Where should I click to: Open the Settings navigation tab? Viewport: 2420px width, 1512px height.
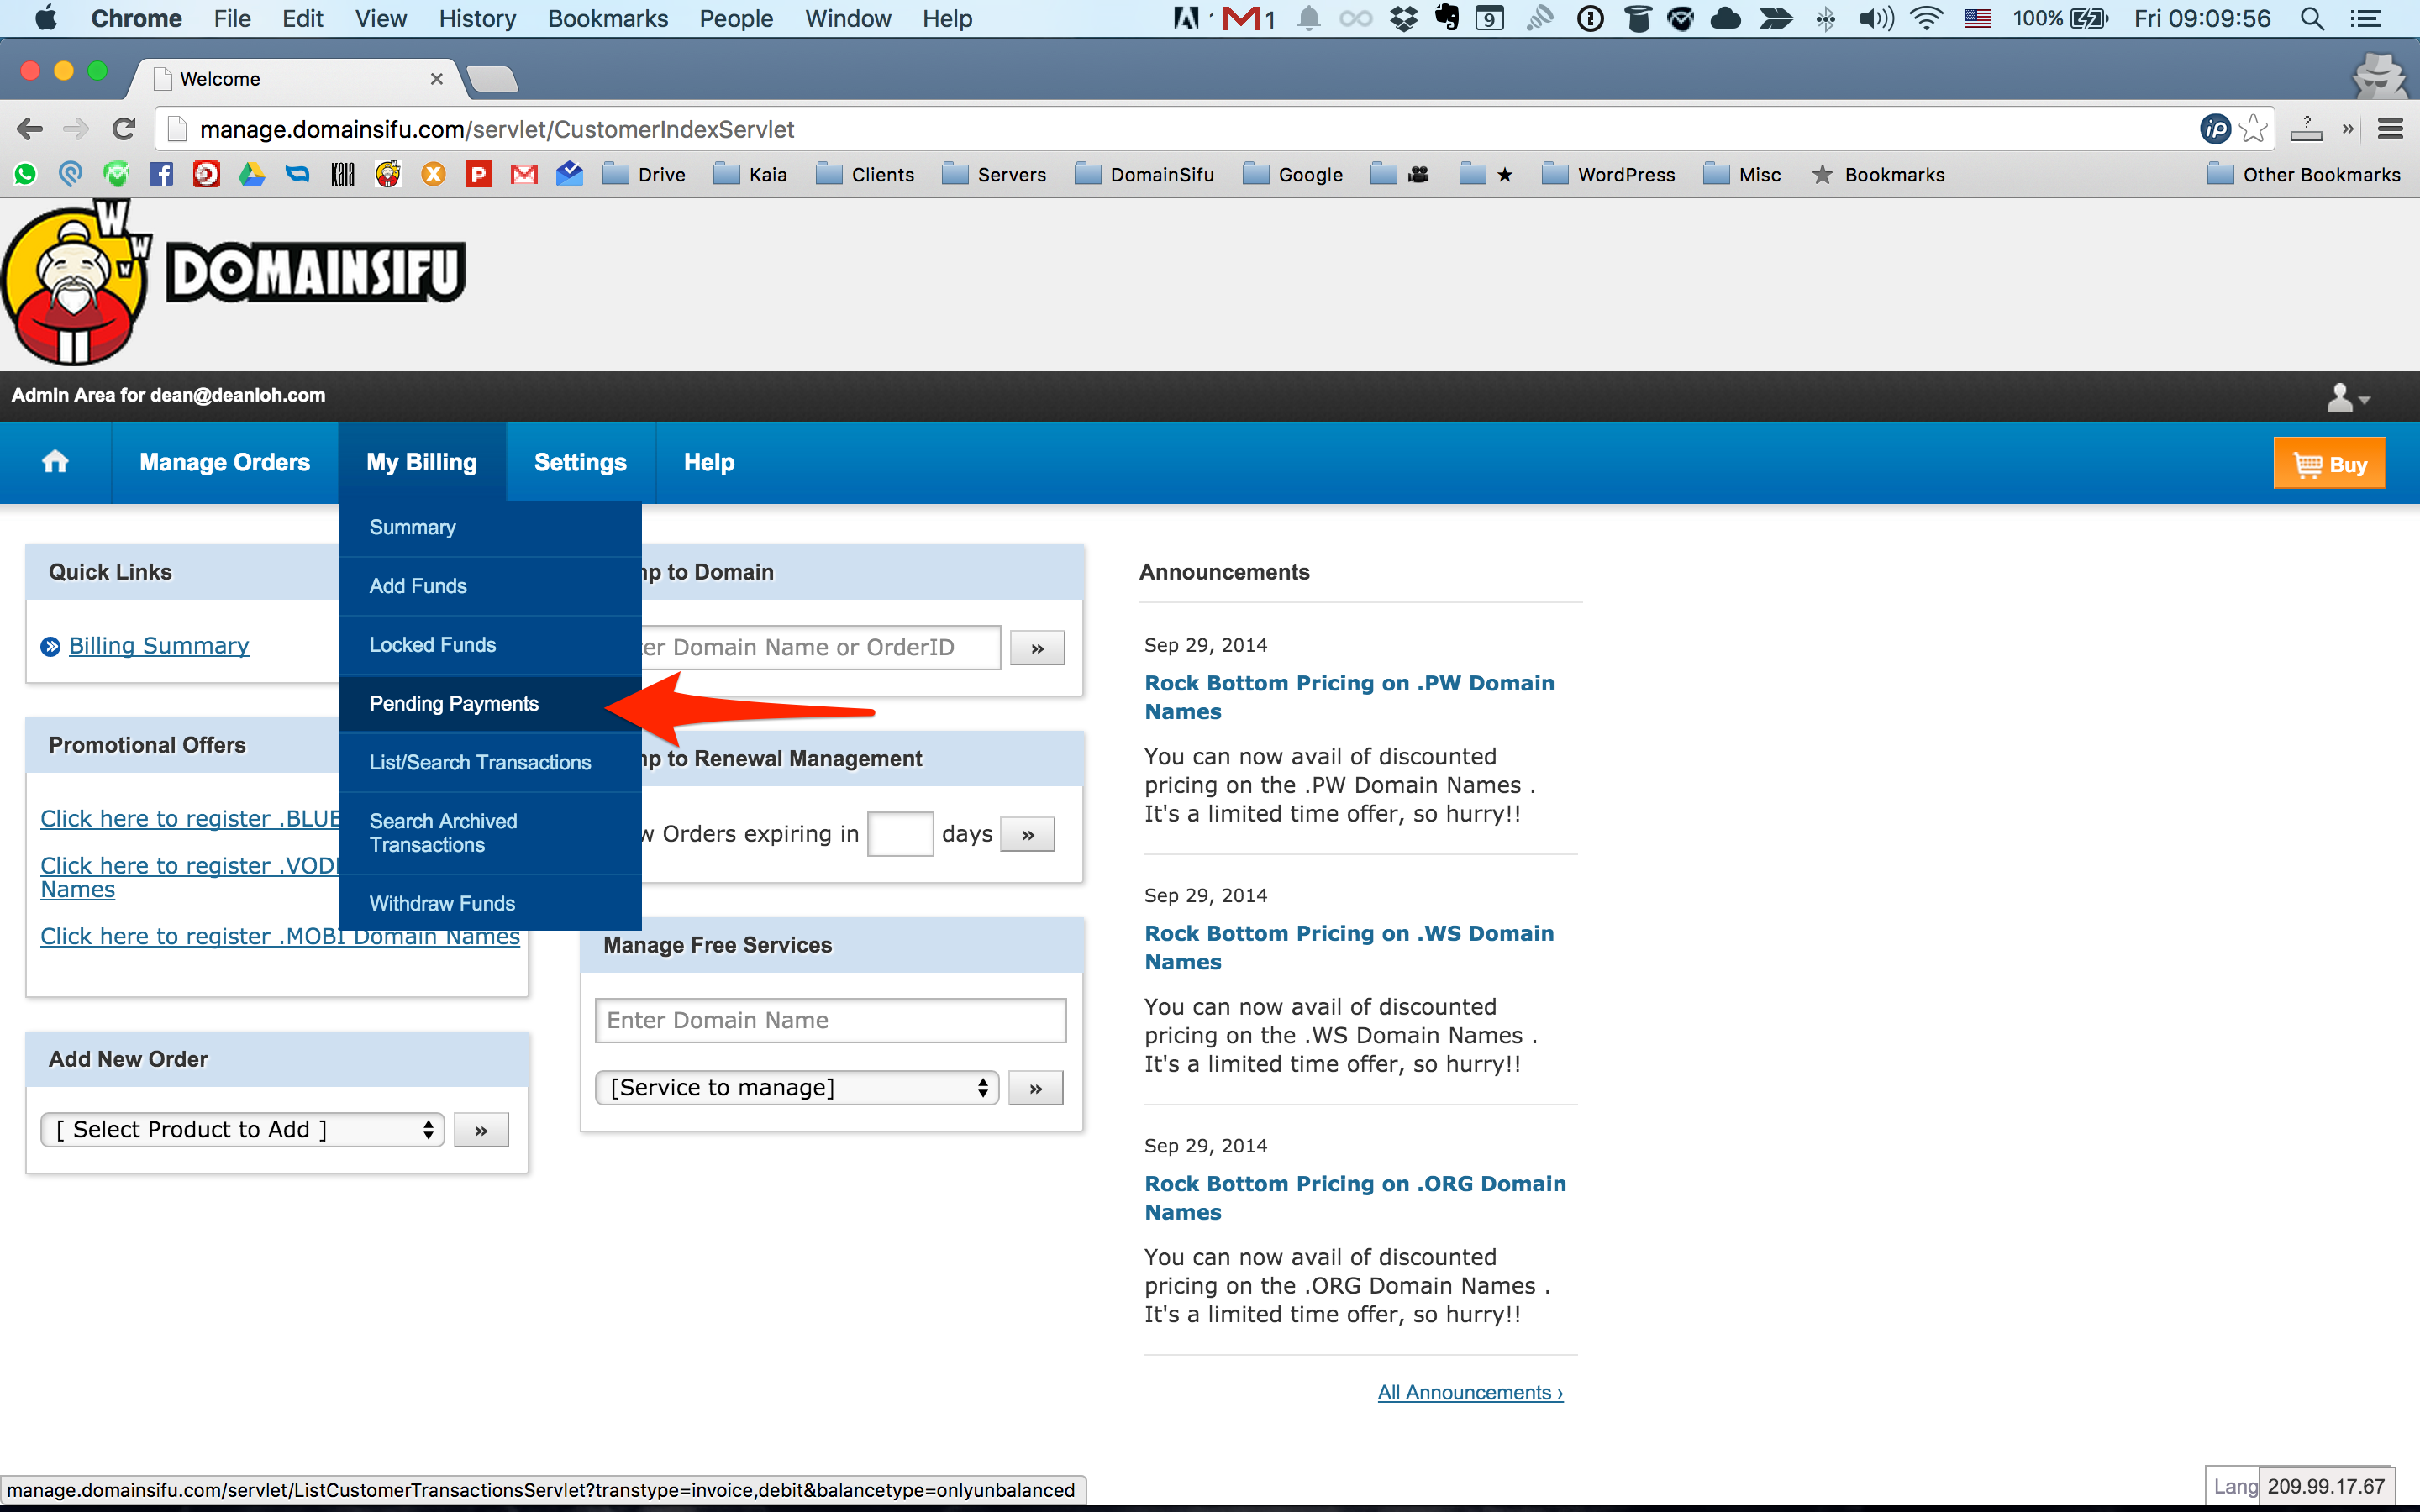point(580,462)
